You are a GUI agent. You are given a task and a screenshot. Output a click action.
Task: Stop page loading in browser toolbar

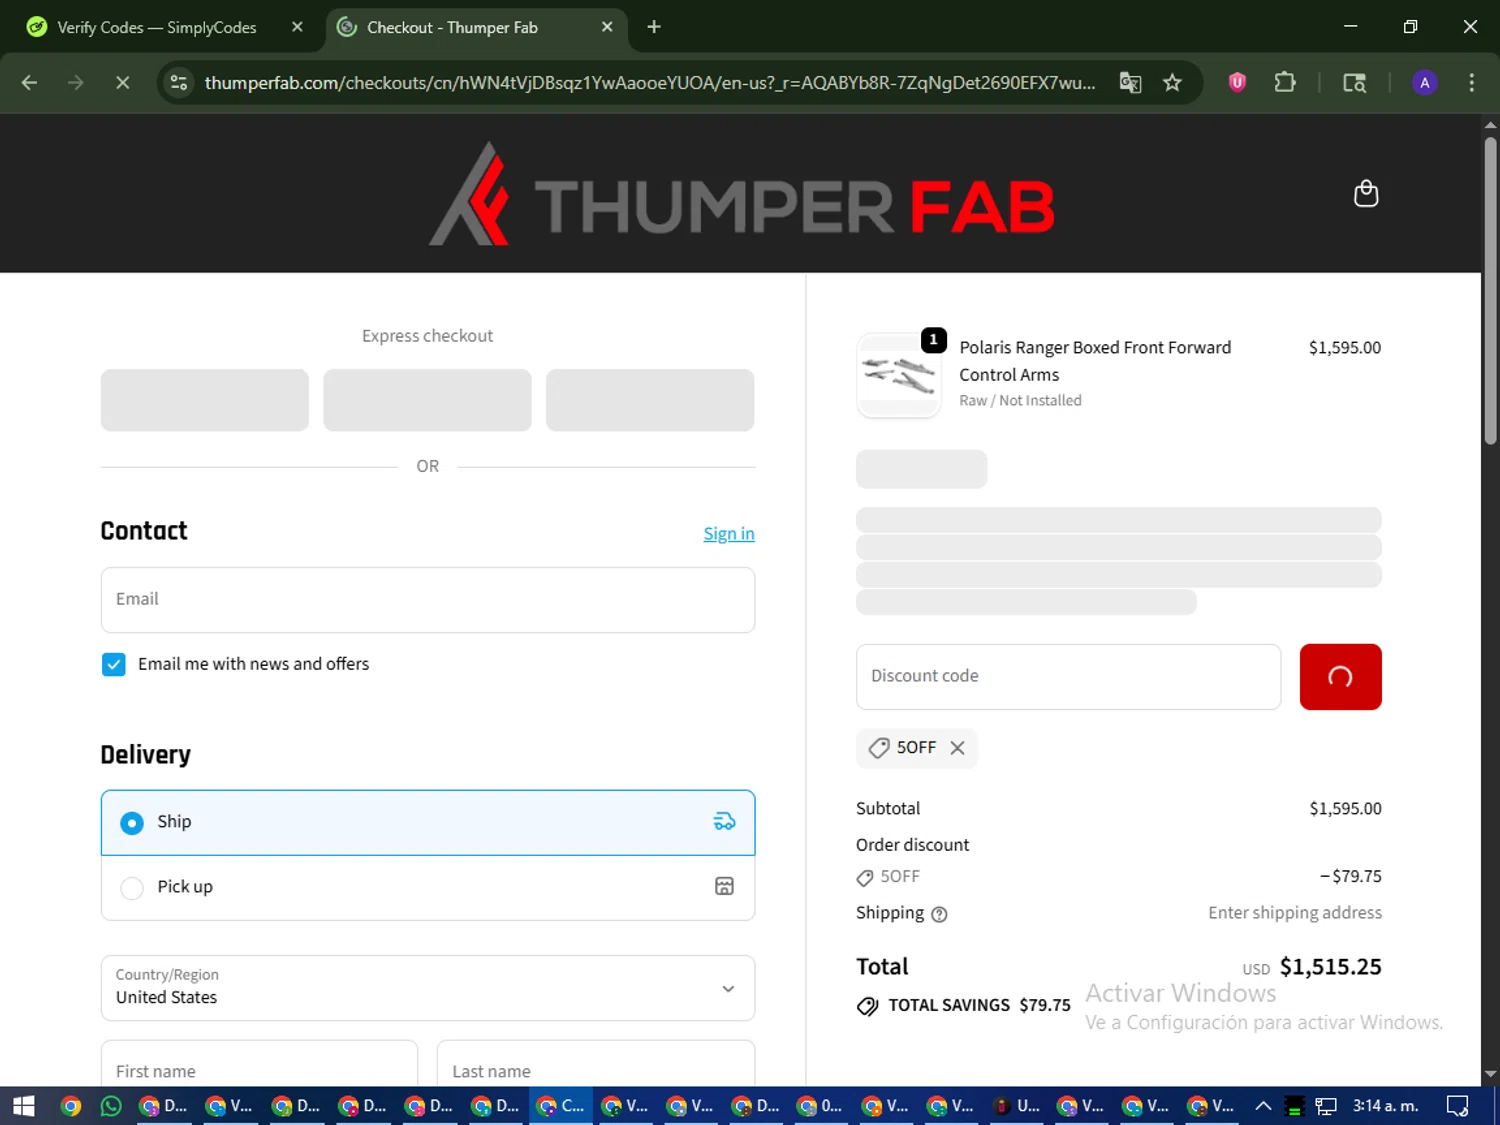coord(122,83)
